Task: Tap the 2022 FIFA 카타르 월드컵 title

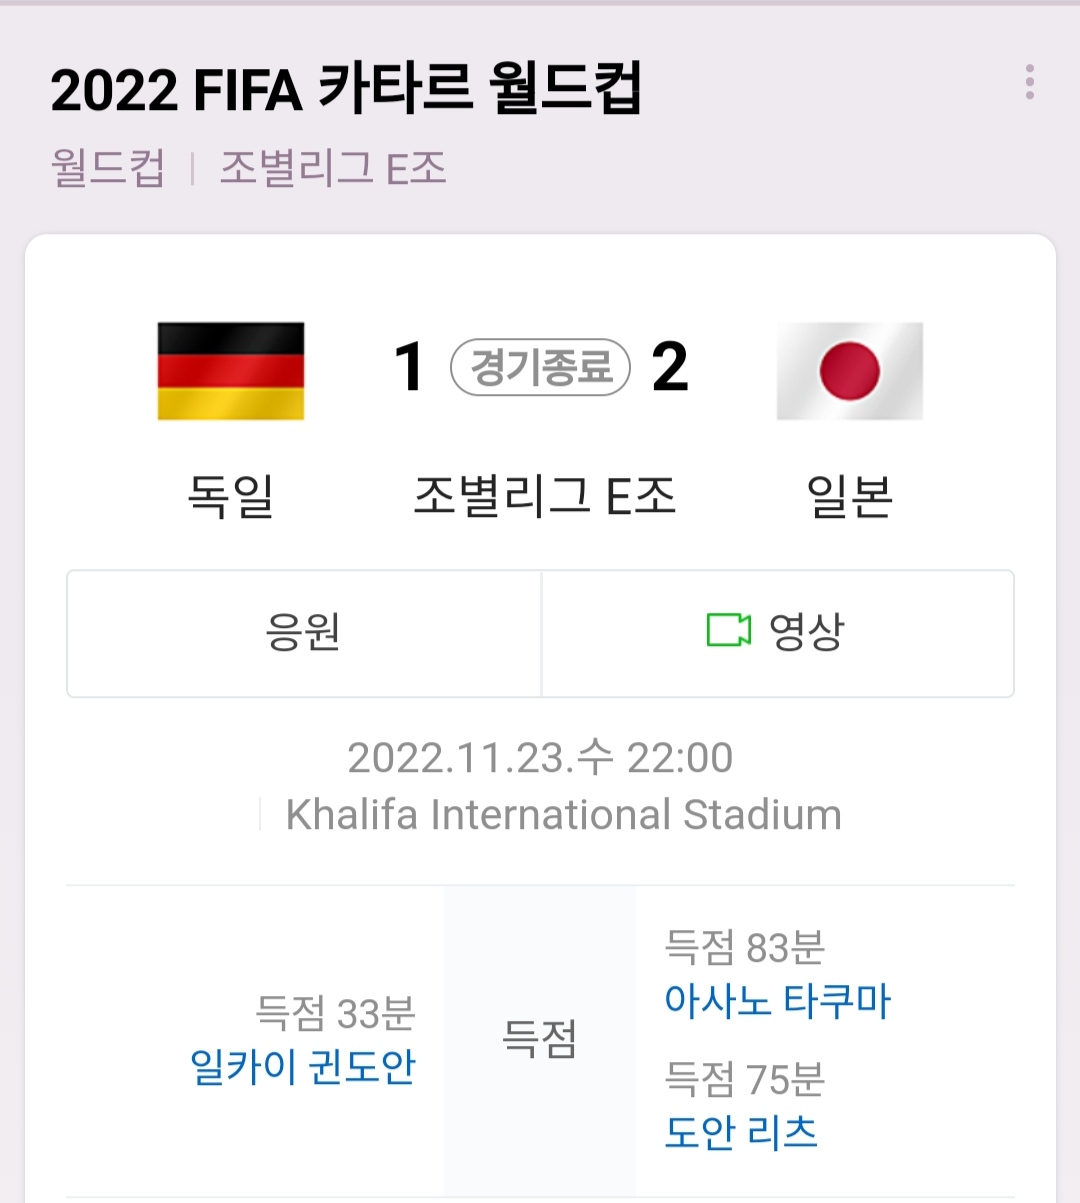Action: pos(346,89)
